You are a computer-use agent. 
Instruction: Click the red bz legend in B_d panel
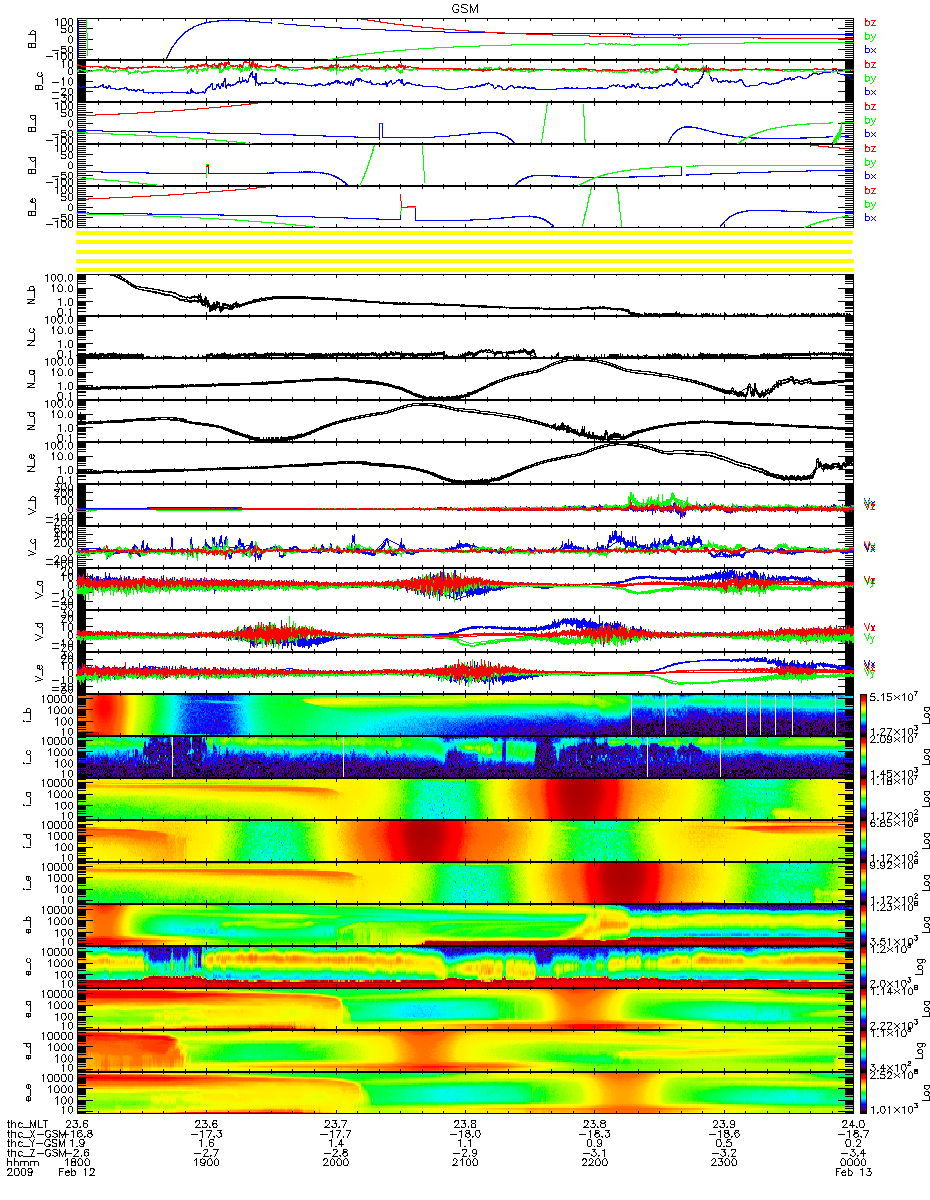point(869,148)
